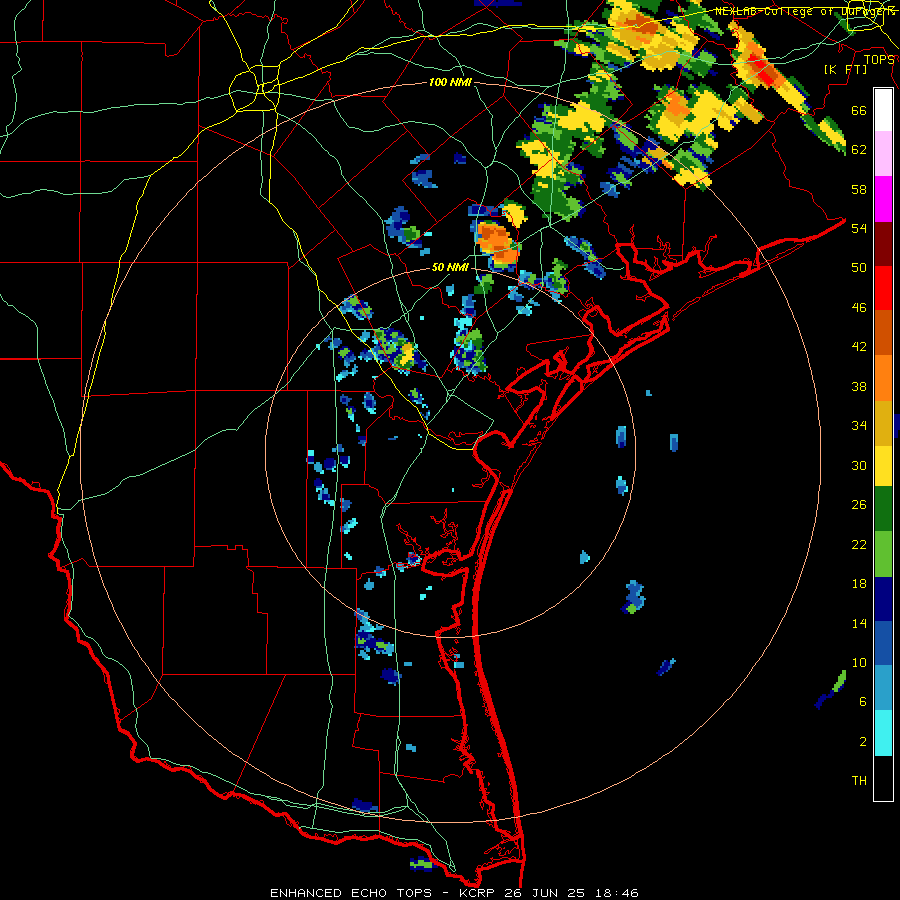Select the gold legend swatch
This screenshot has height=900, width=900.
pyautogui.click(x=883, y=423)
